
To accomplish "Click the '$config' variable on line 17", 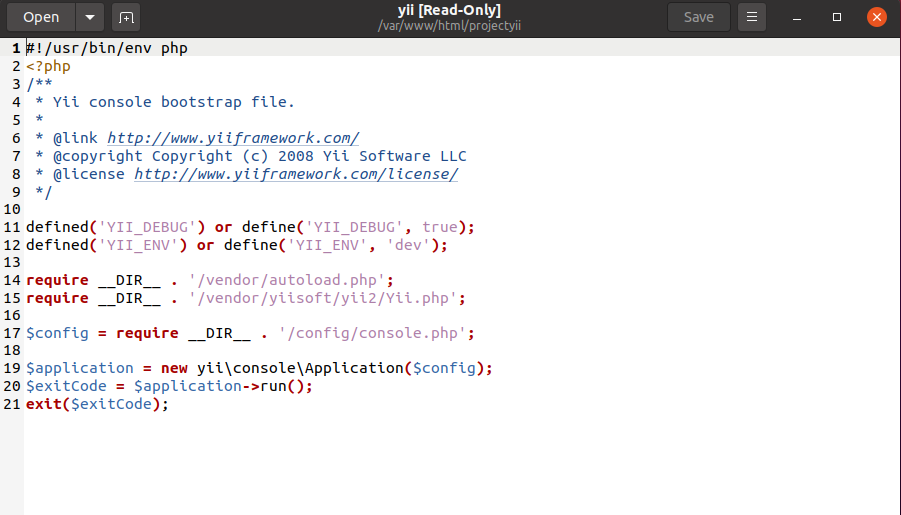I will pos(57,333).
